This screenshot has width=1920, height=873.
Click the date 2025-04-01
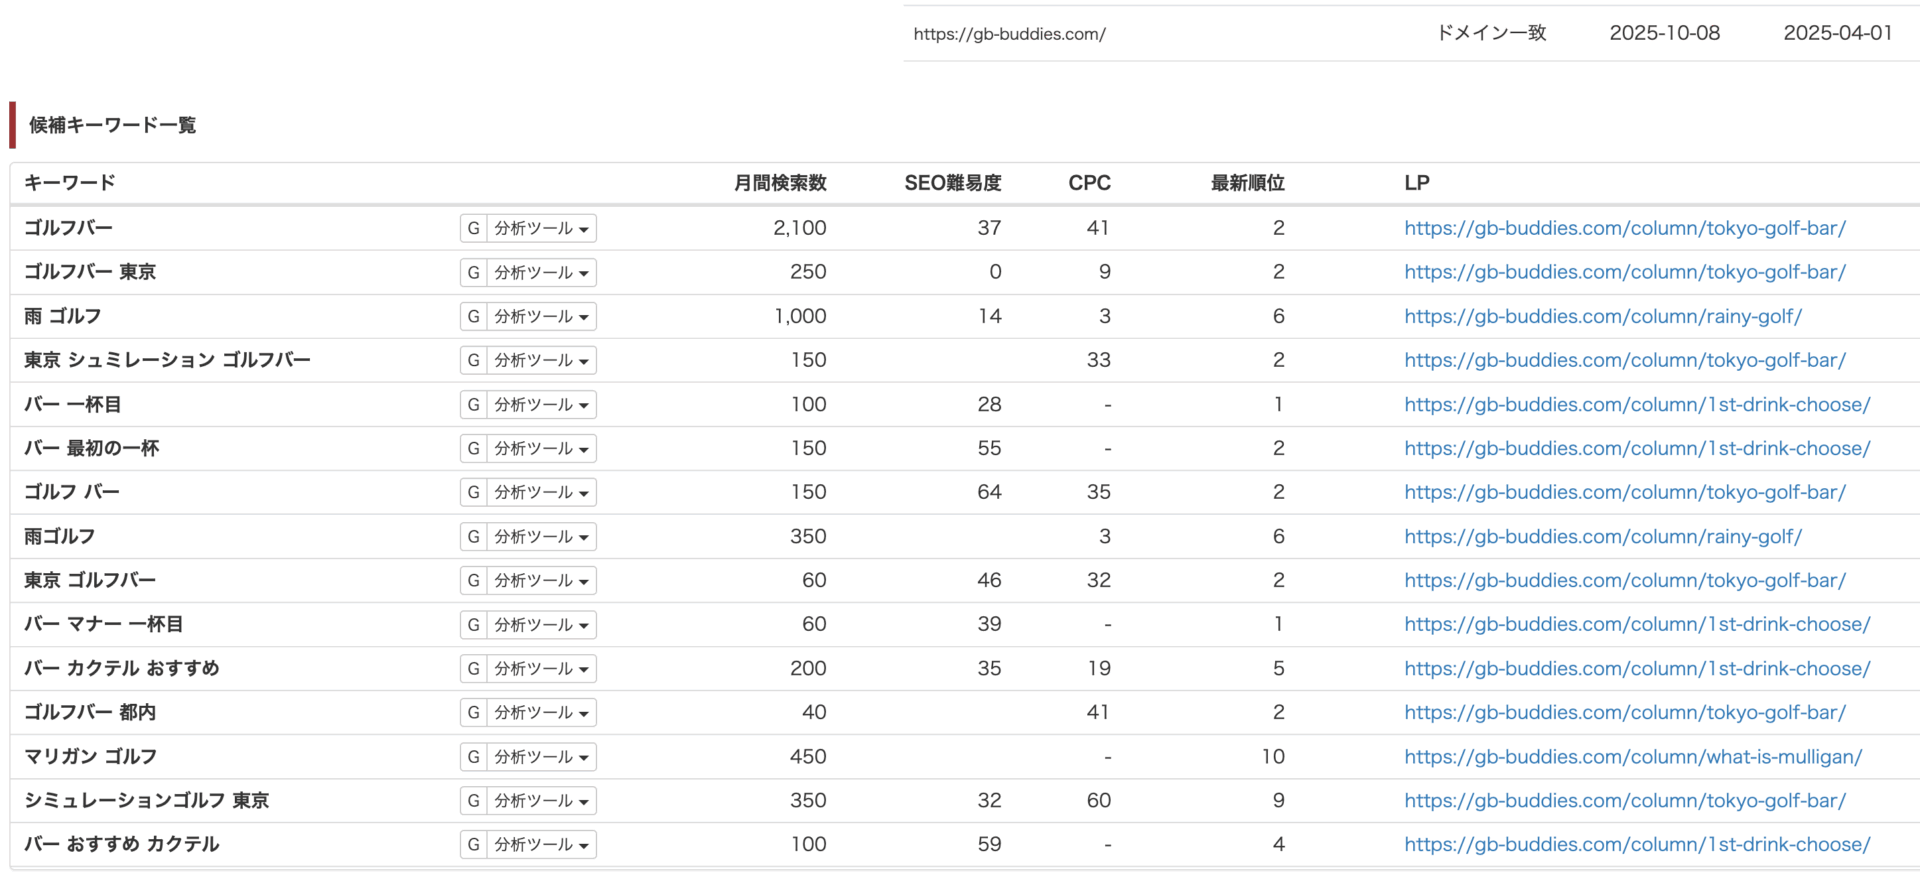pyautogui.click(x=1838, y=33)
